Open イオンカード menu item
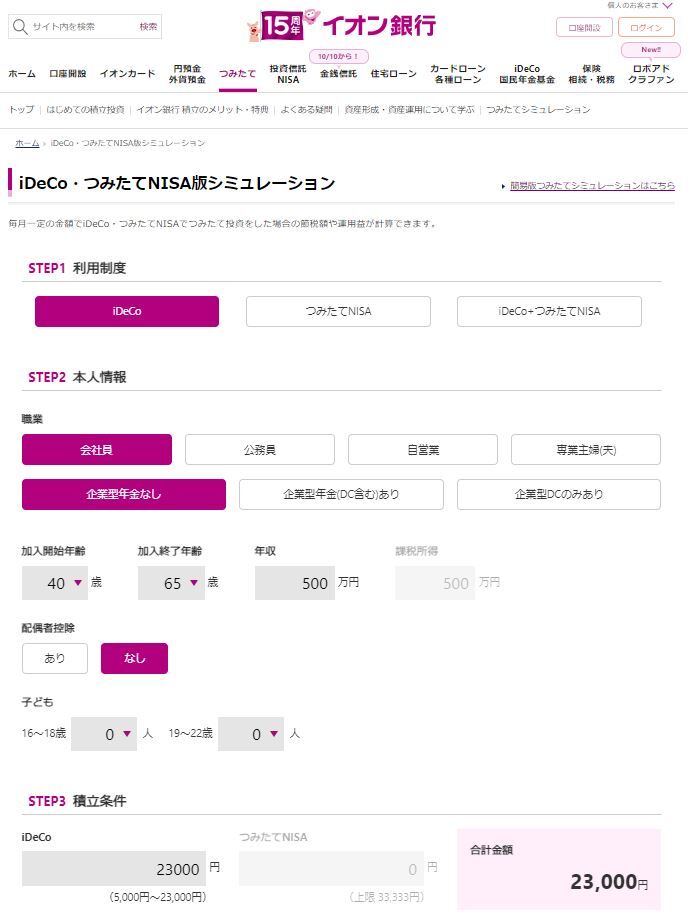Screen dimensions: 688x922 128,74
